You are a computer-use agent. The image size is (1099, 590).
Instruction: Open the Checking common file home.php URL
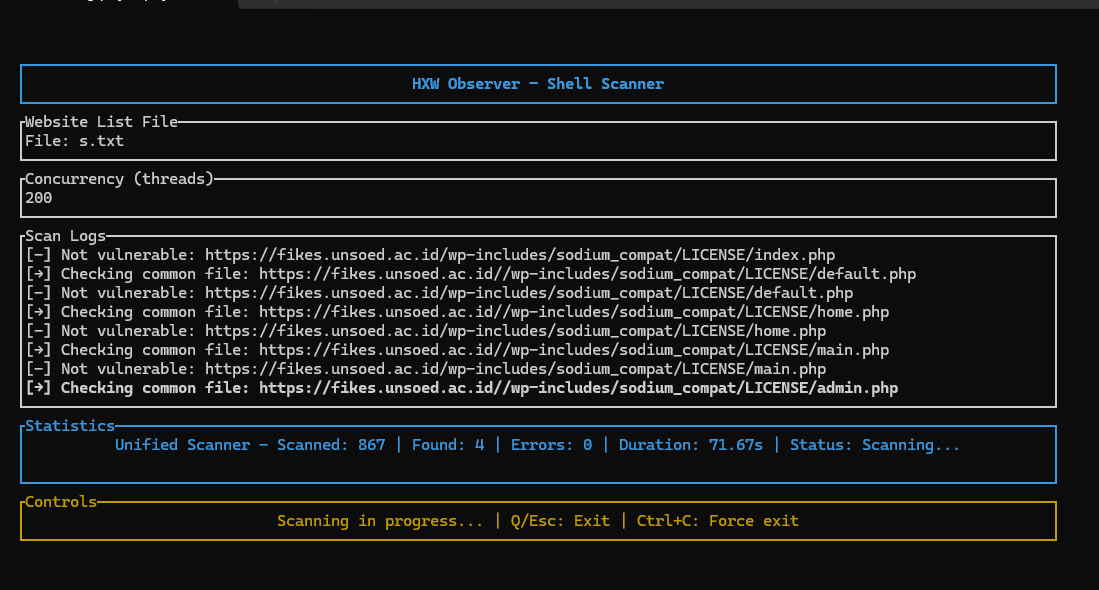point(573,312)
